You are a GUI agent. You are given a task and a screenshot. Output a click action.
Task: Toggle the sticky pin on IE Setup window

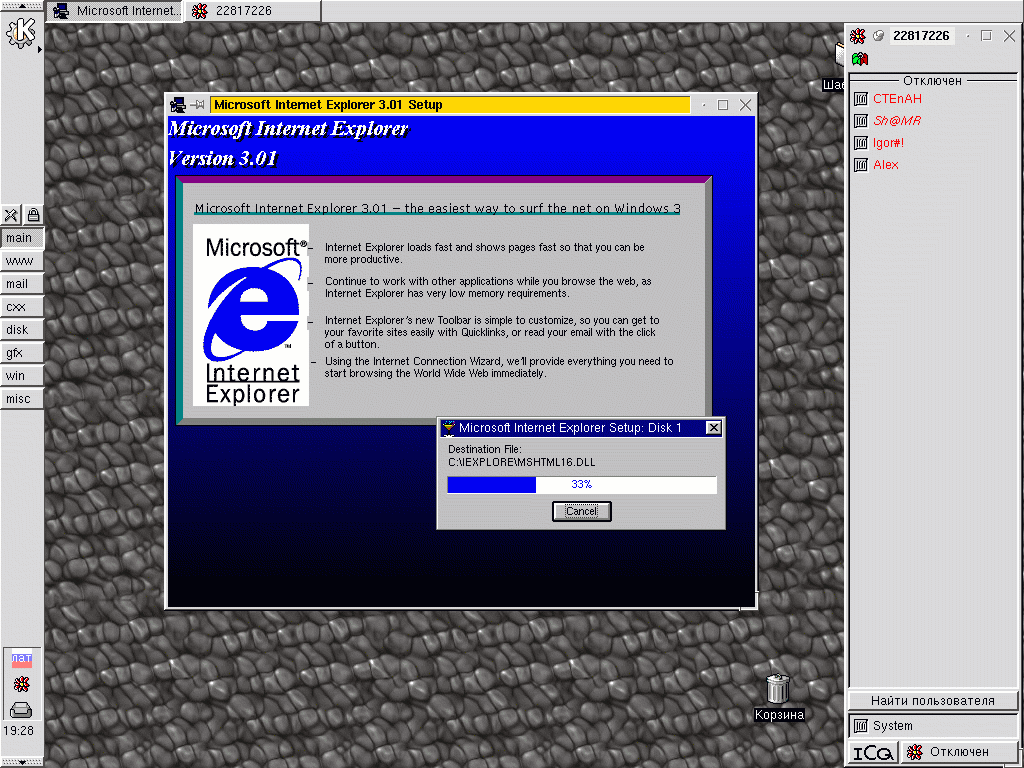click(198, 104)
